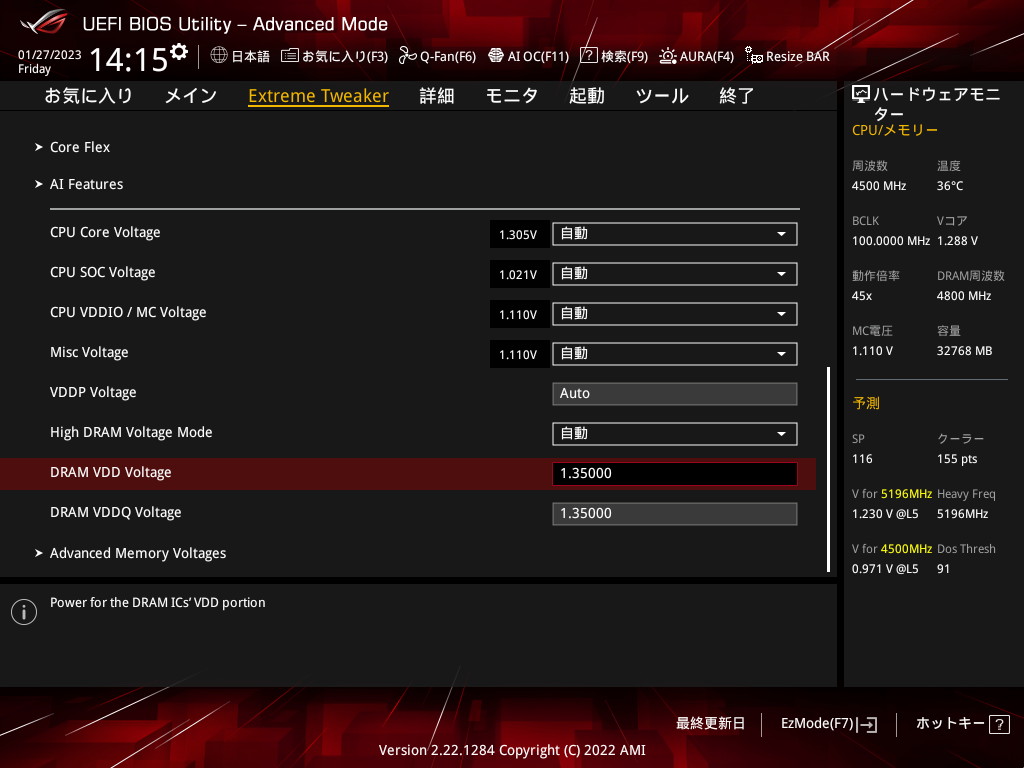The image size is (1024, 768).
Task: Open CPU Core Voltage dropdown
Action: [675, 234]
